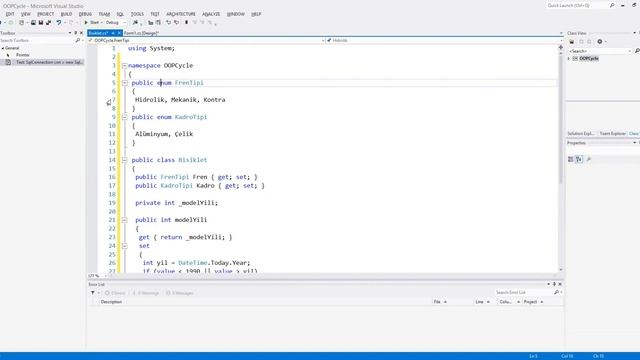
Task: Close the Error List panel
Action: coord(560,284)
